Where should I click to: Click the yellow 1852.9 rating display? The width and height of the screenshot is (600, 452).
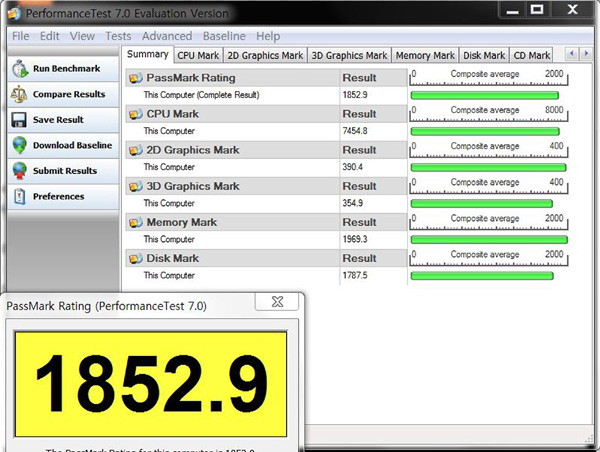click(x=151, y=384)
